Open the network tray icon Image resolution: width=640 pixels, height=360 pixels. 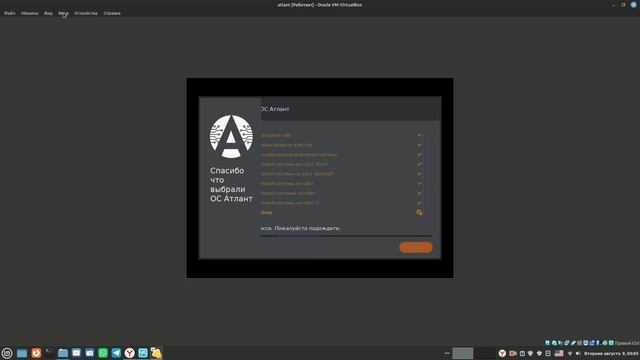tap(570, 353)
